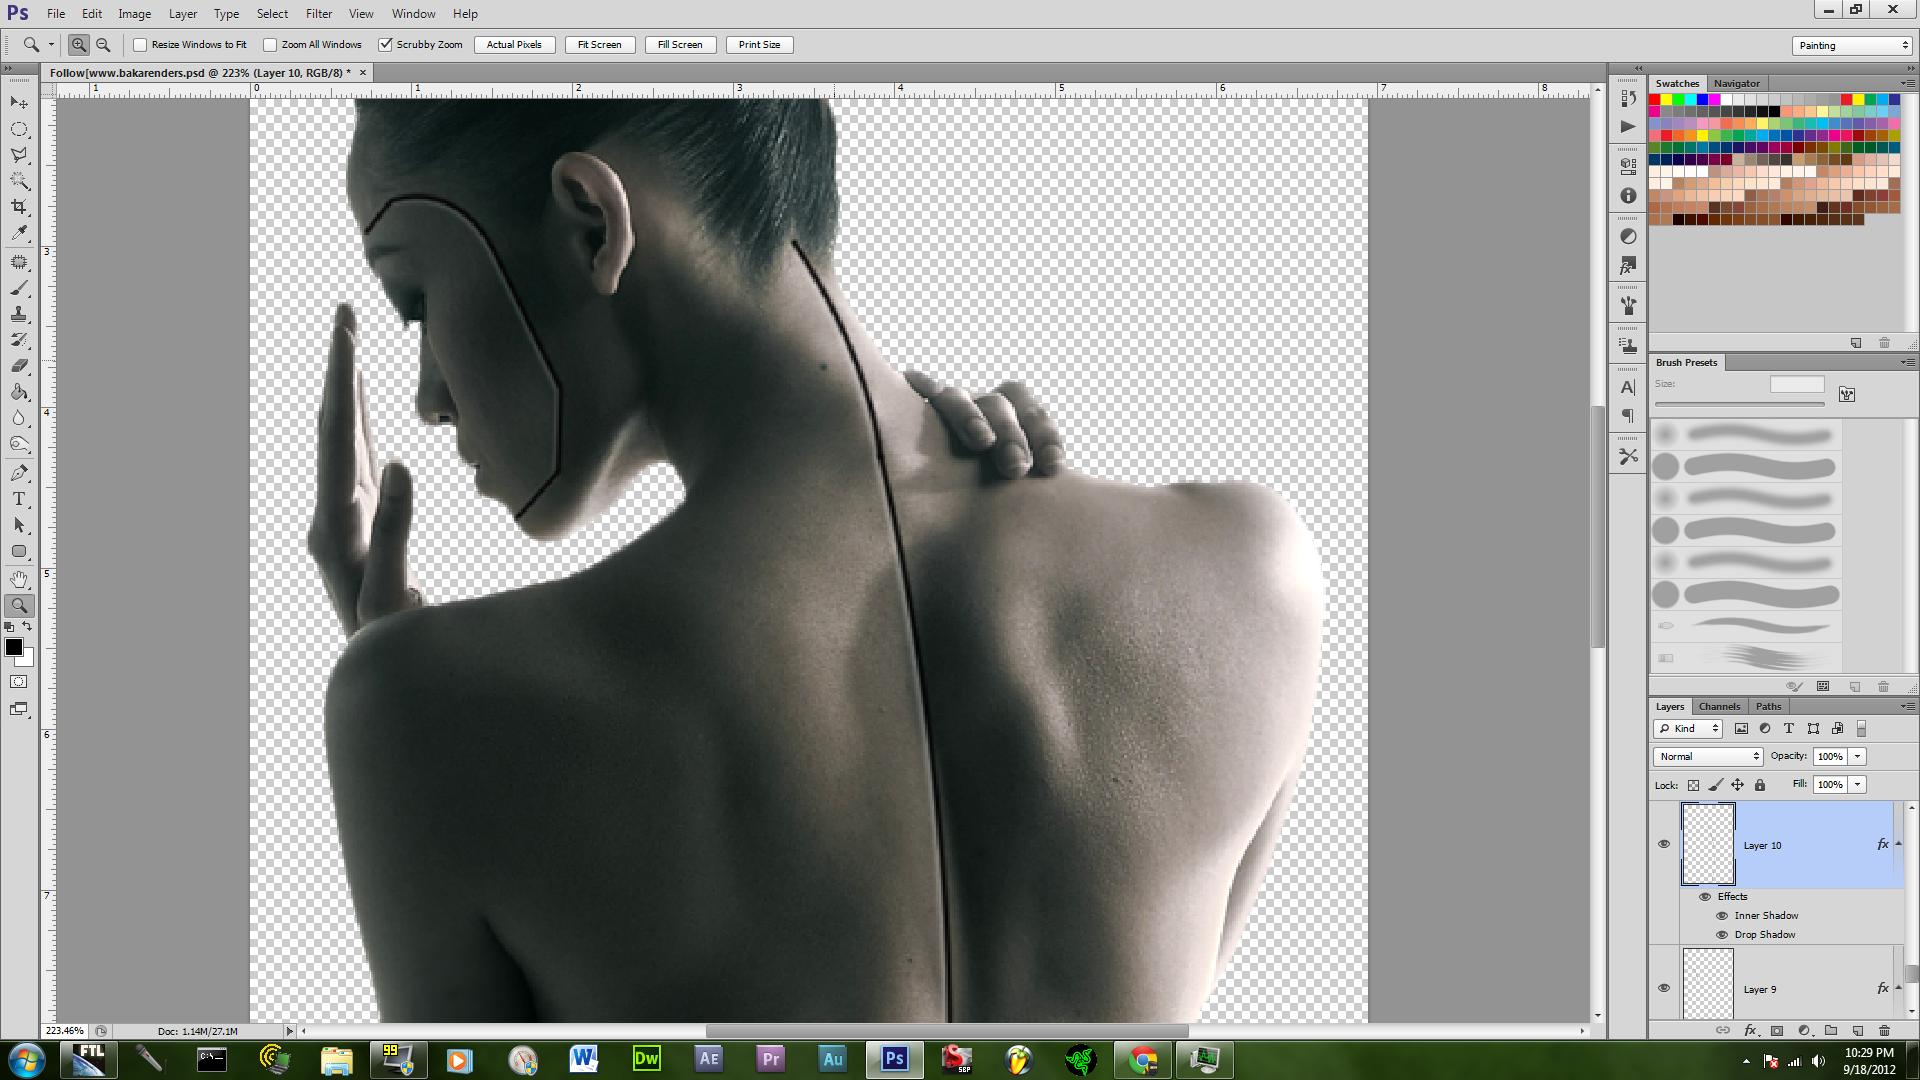Switch to the Navigator tab

(1736, 83)
